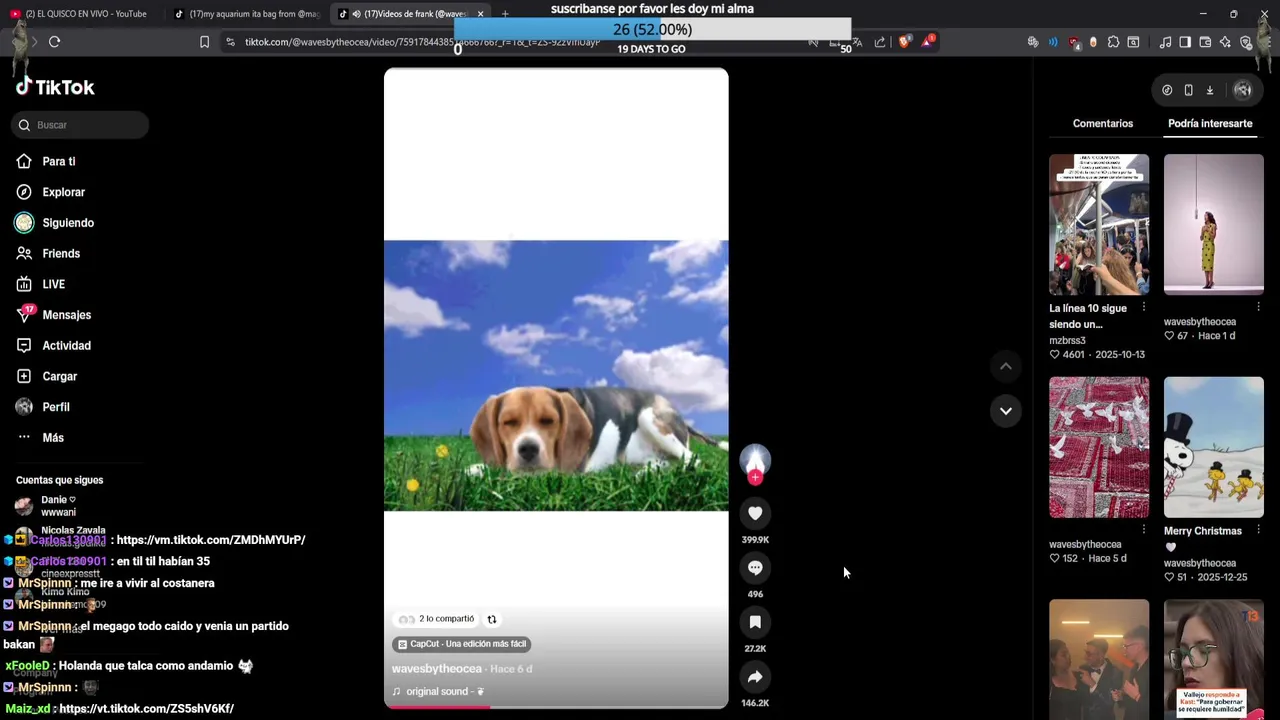Focus the Buscar search field
This screenshot has width=1280, height=720.
click(x=80, y=125)
